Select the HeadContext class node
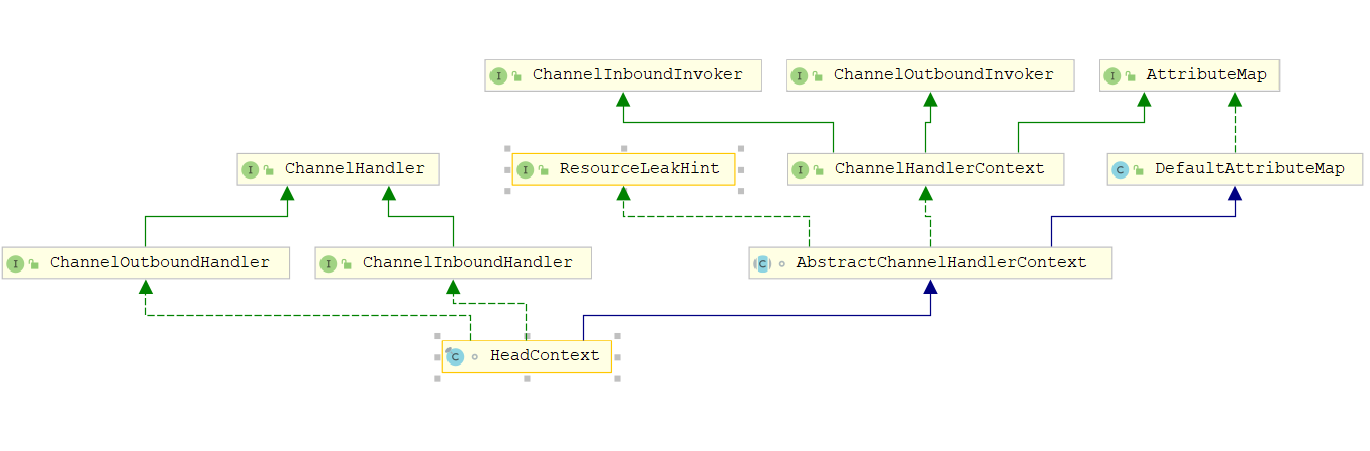 pos(526,356)
